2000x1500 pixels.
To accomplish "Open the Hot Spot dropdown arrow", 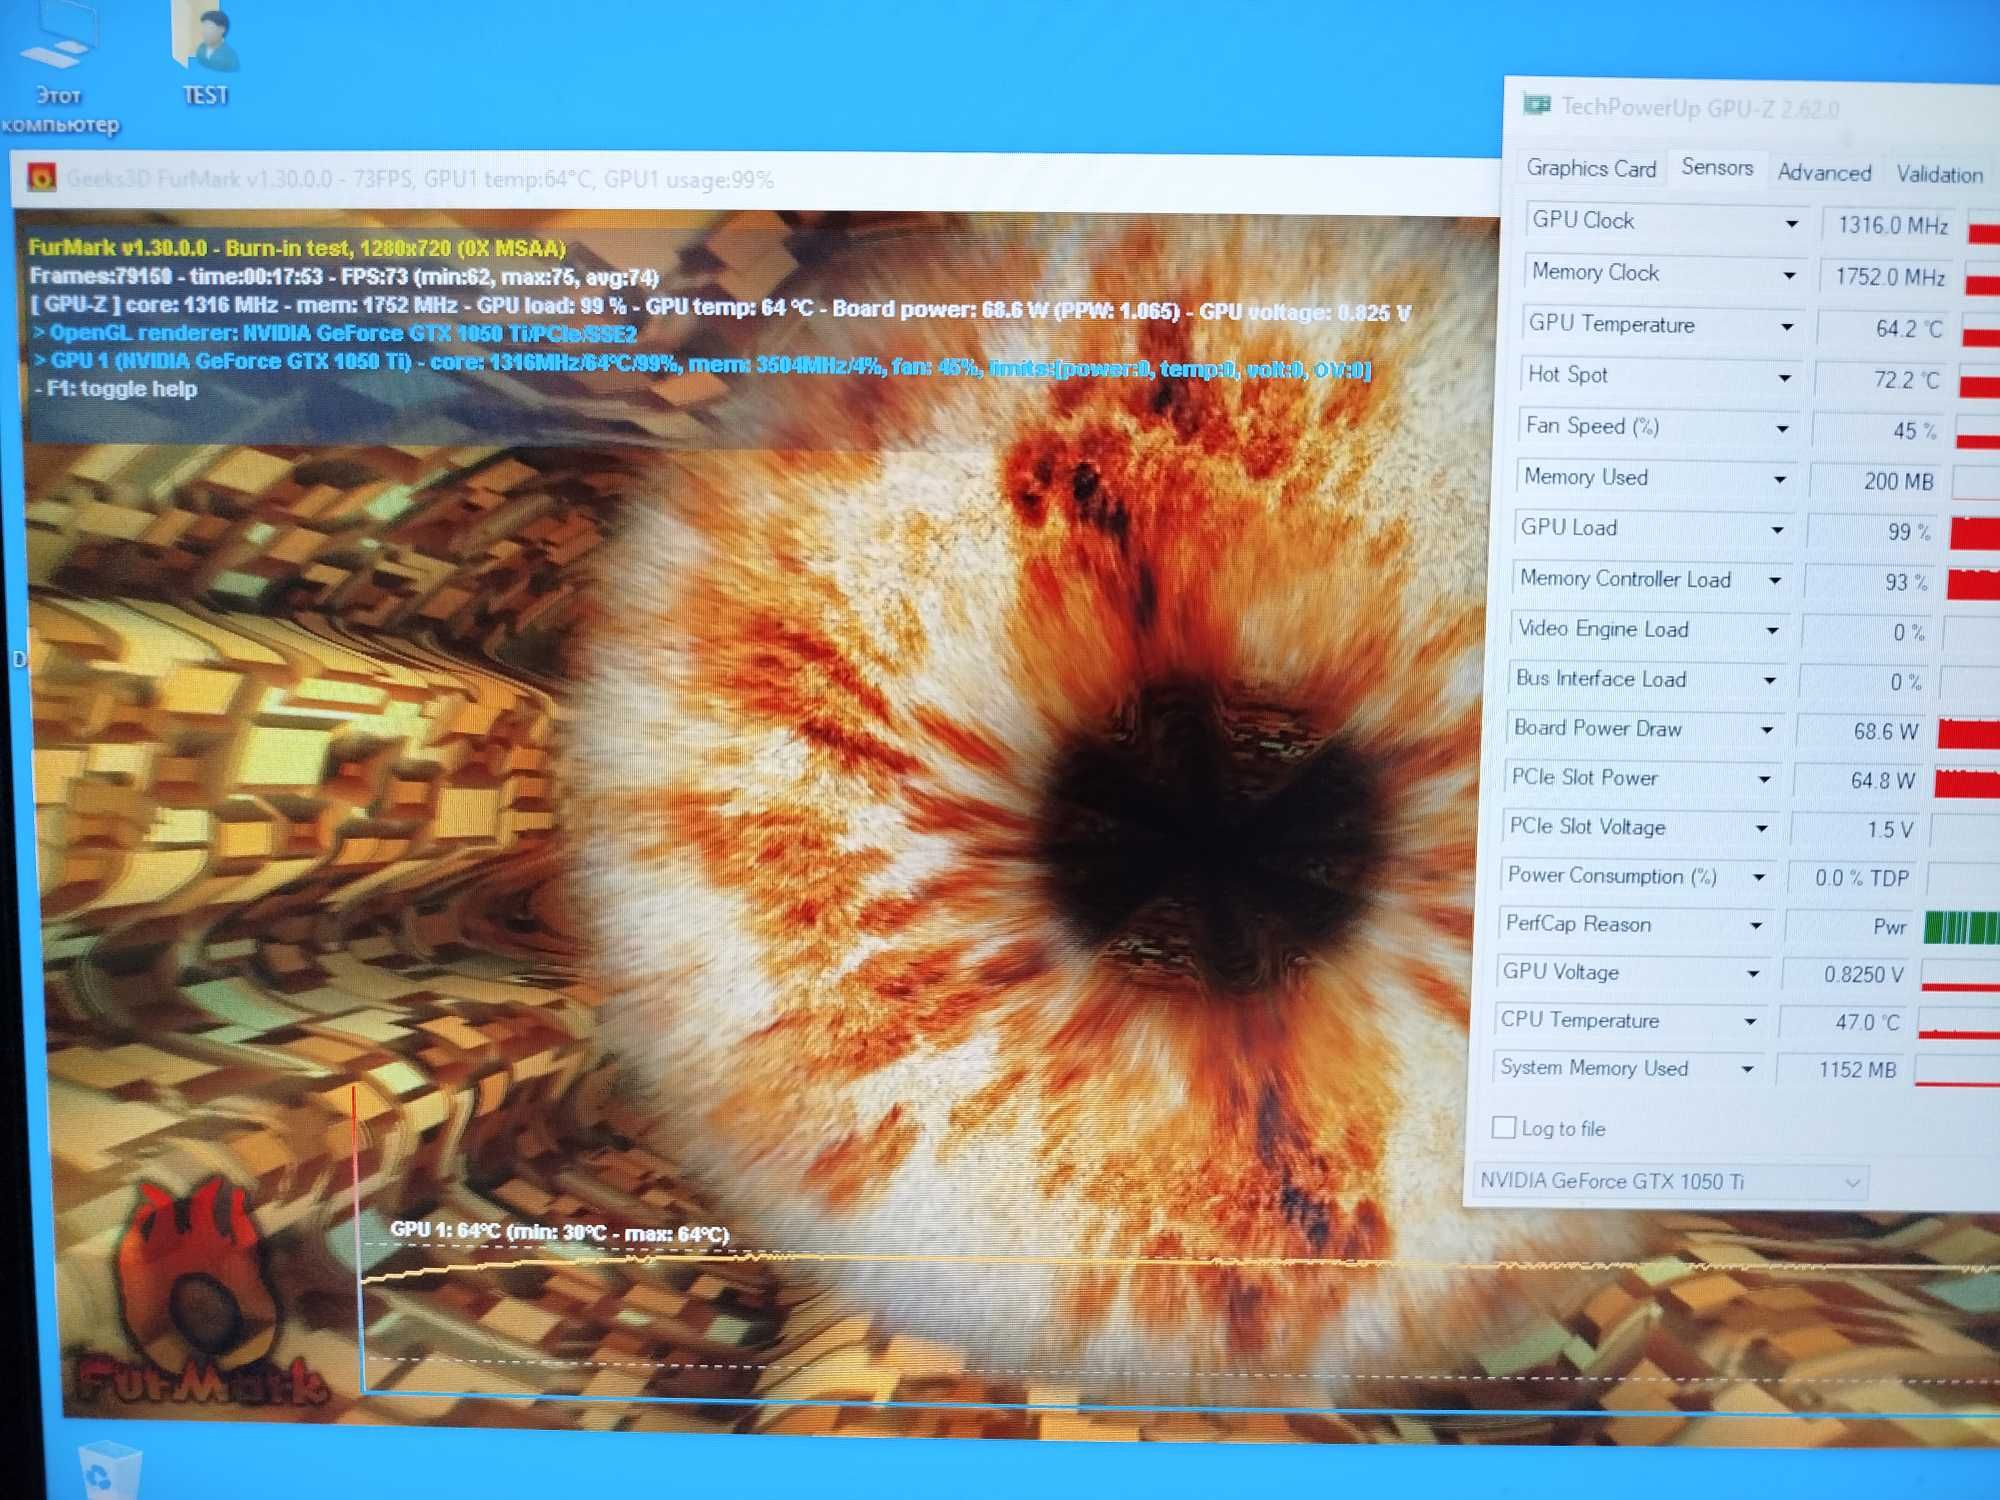I will 1785,378.
